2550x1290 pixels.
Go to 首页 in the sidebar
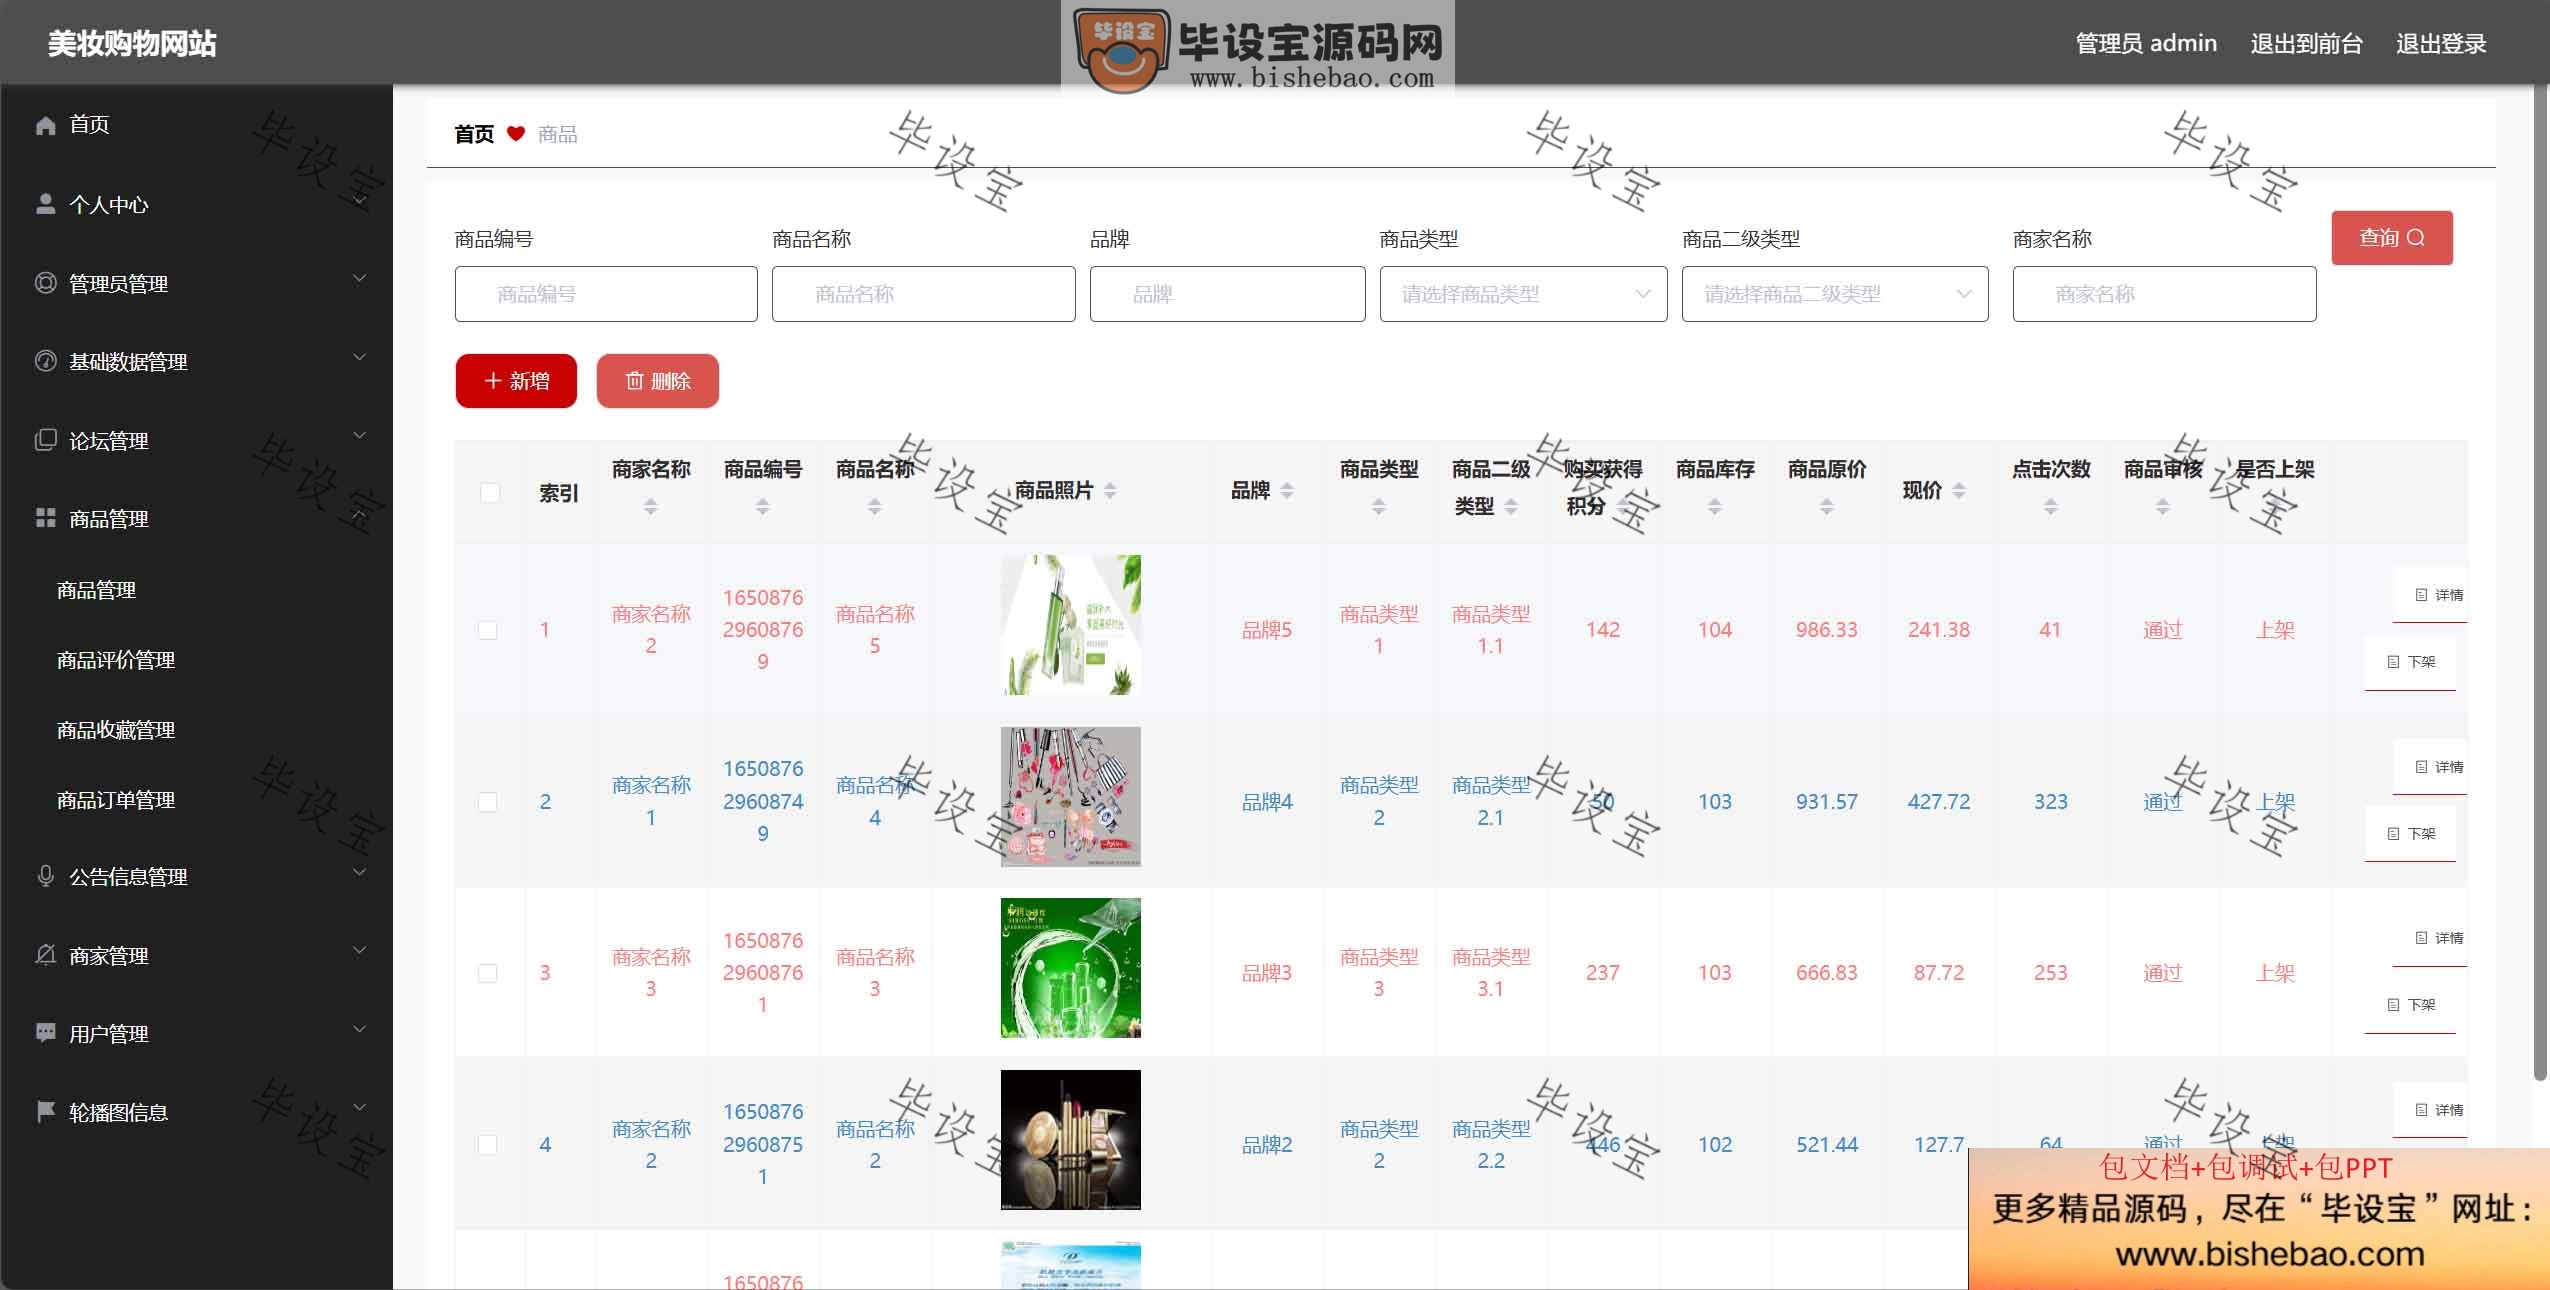[x=89, y=125]
